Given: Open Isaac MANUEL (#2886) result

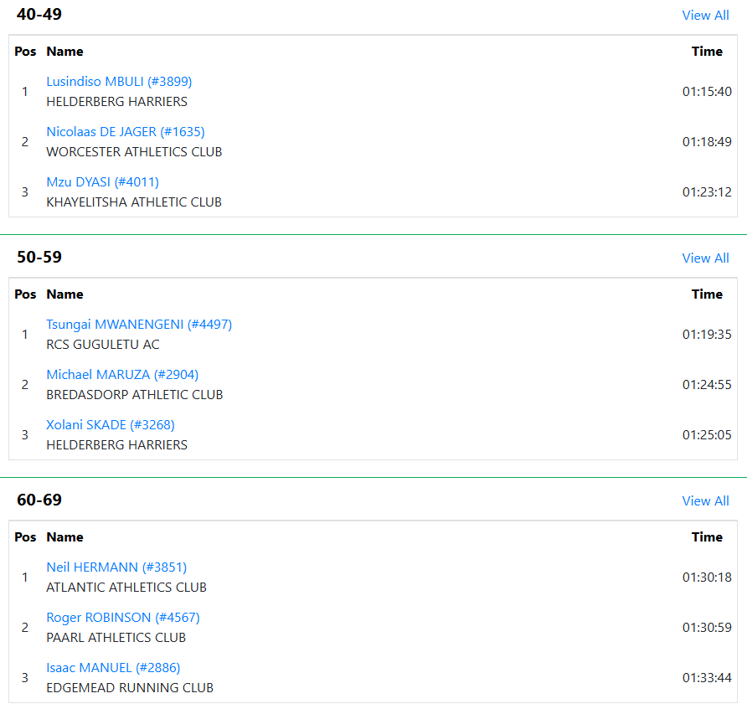Looking at the screenshot, I should tap(113, 667).
